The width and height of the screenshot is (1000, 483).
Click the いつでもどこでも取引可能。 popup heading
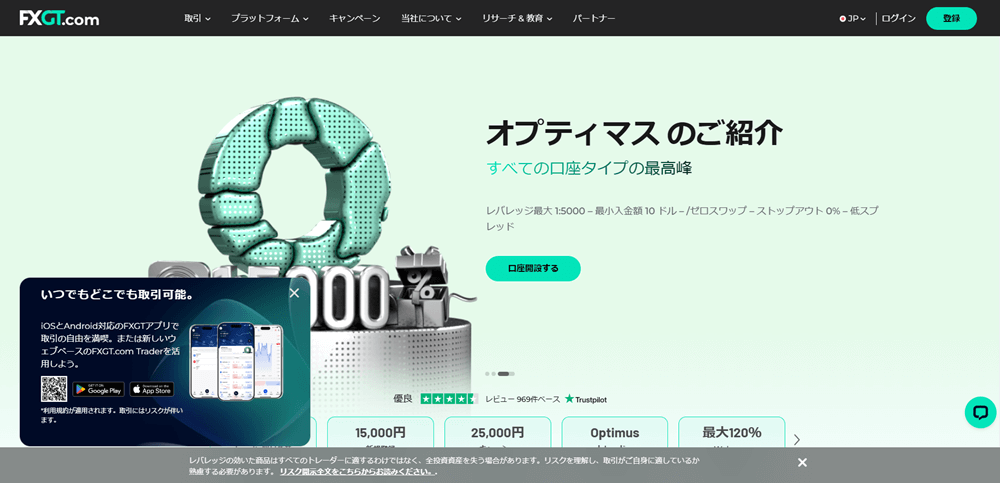point(117,295)
